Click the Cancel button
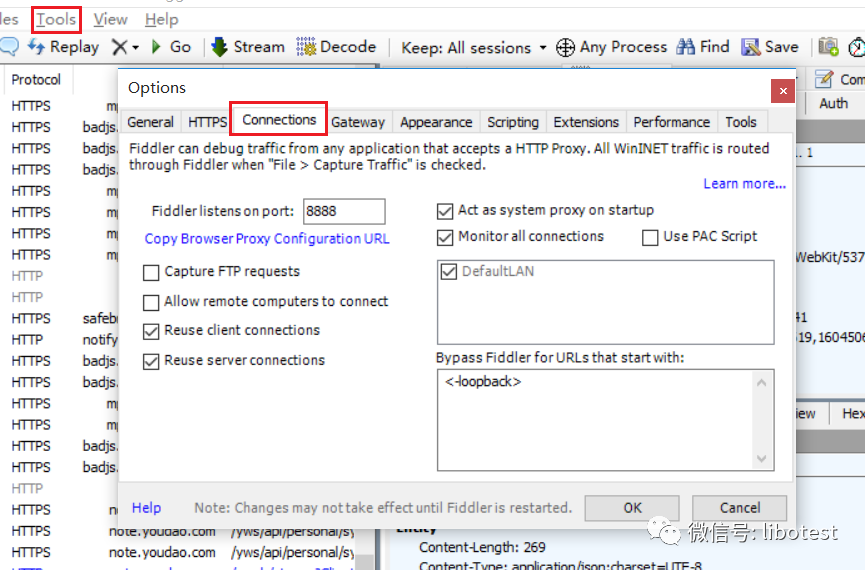Viewport: 865px width, 570px height. (x=739, y=508)
